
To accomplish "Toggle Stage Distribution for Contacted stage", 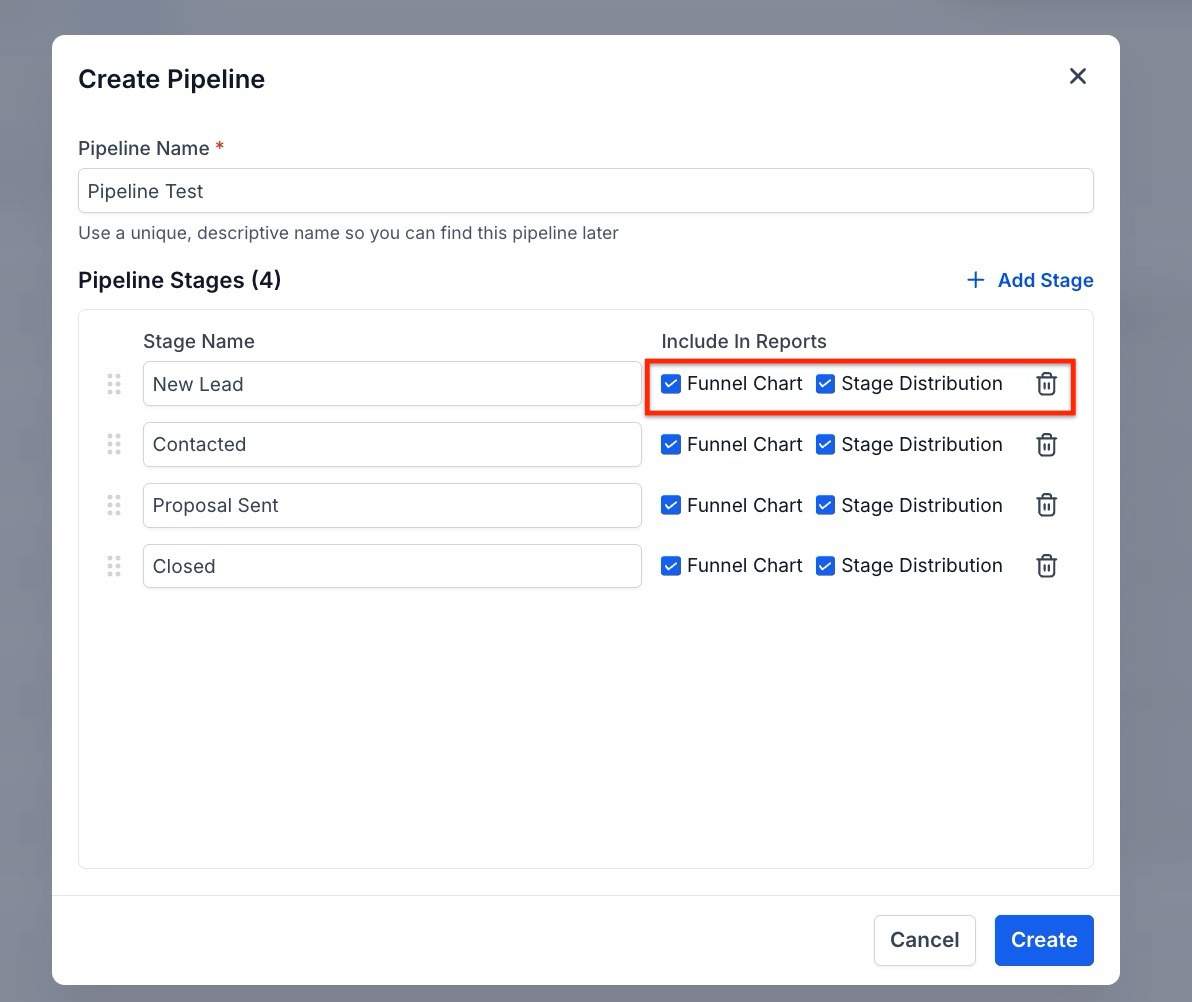I will coord(825,445).
